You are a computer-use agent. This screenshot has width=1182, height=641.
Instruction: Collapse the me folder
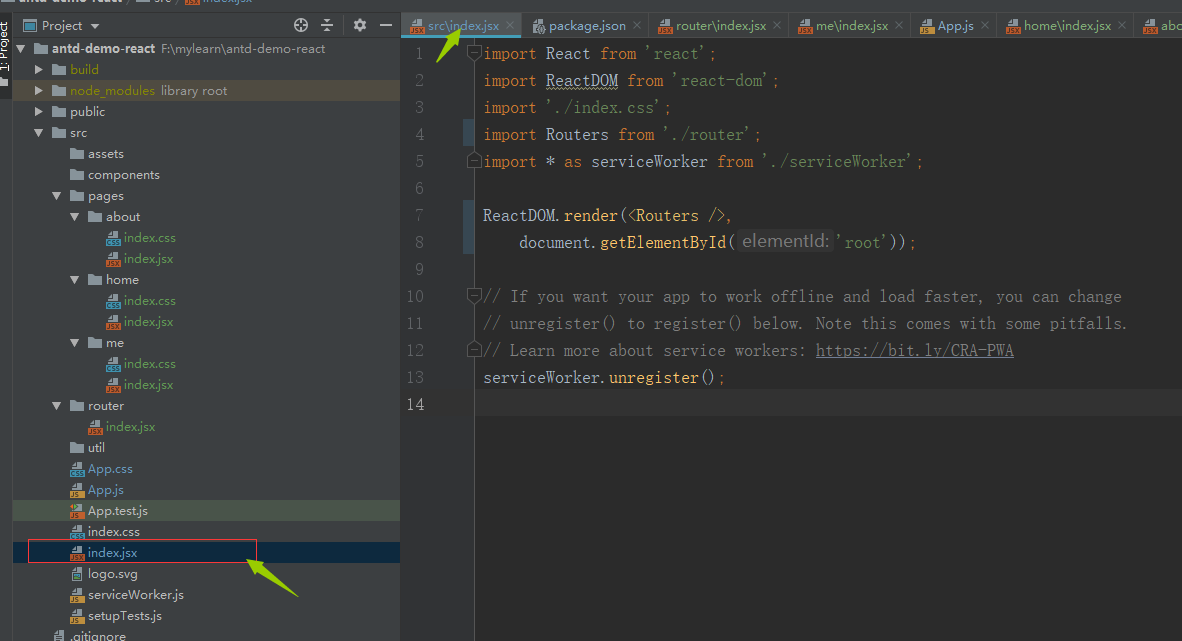75,343
